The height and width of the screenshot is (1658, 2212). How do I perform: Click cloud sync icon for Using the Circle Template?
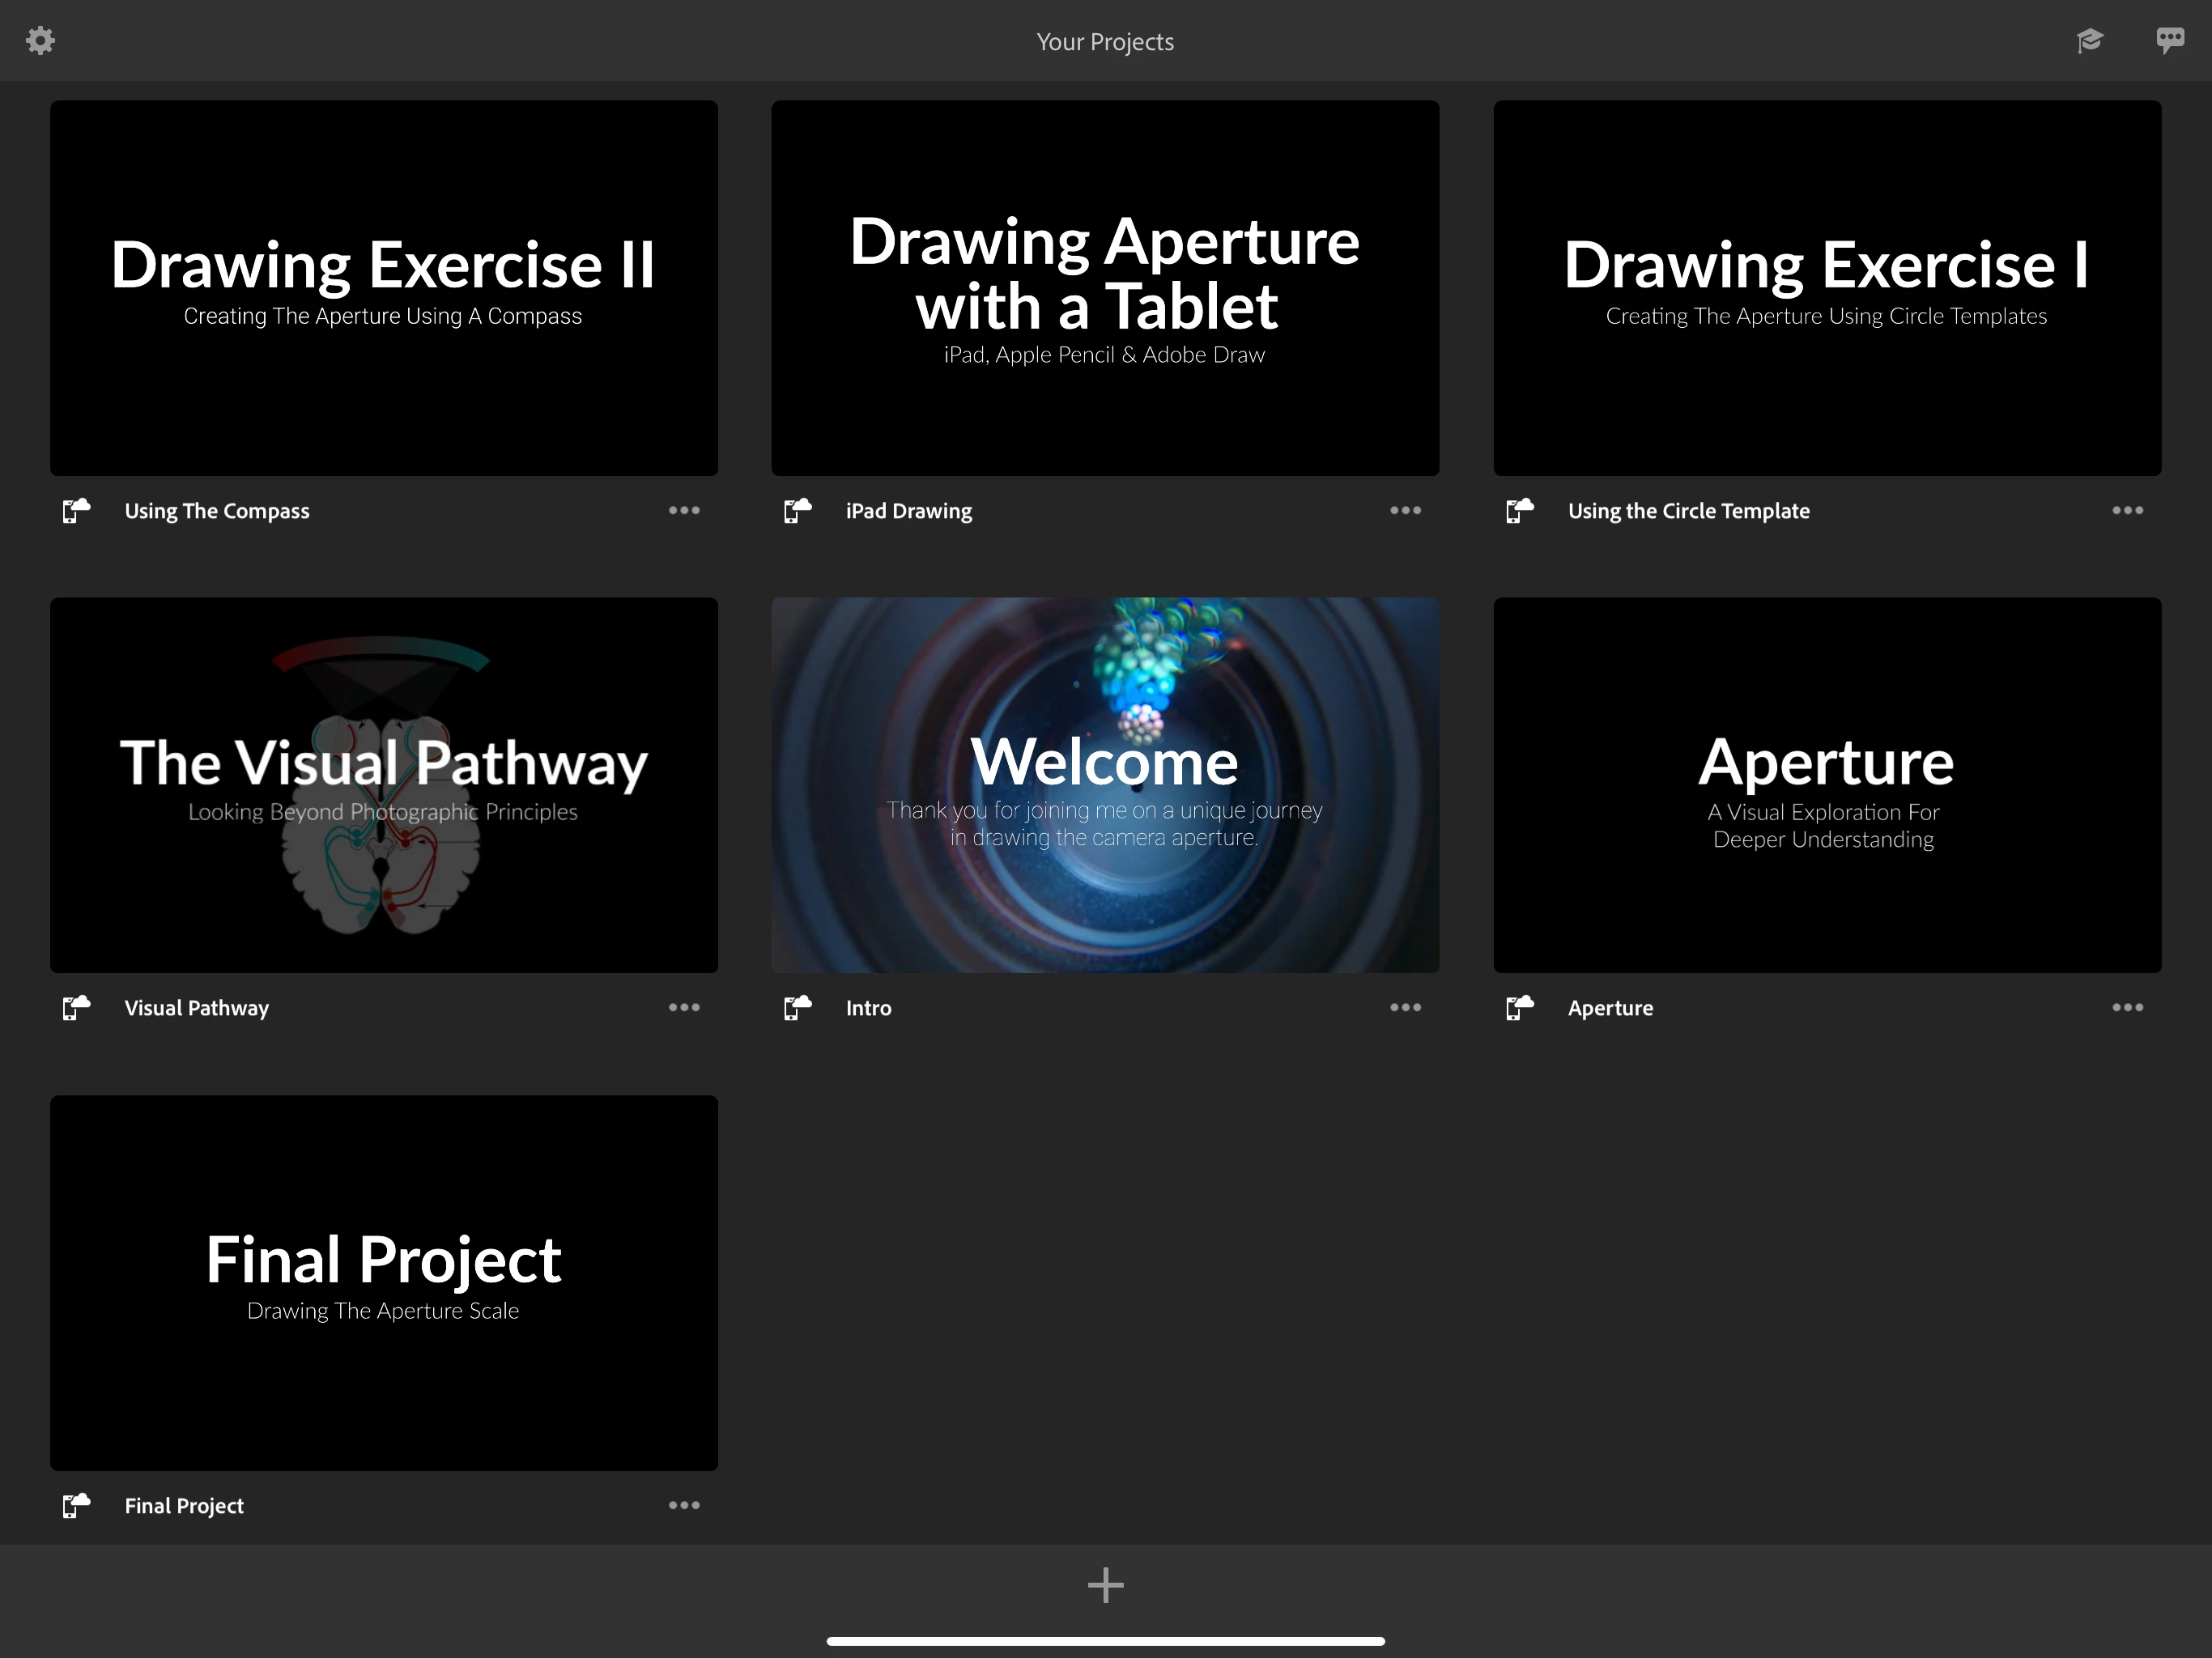[1520, 511]
